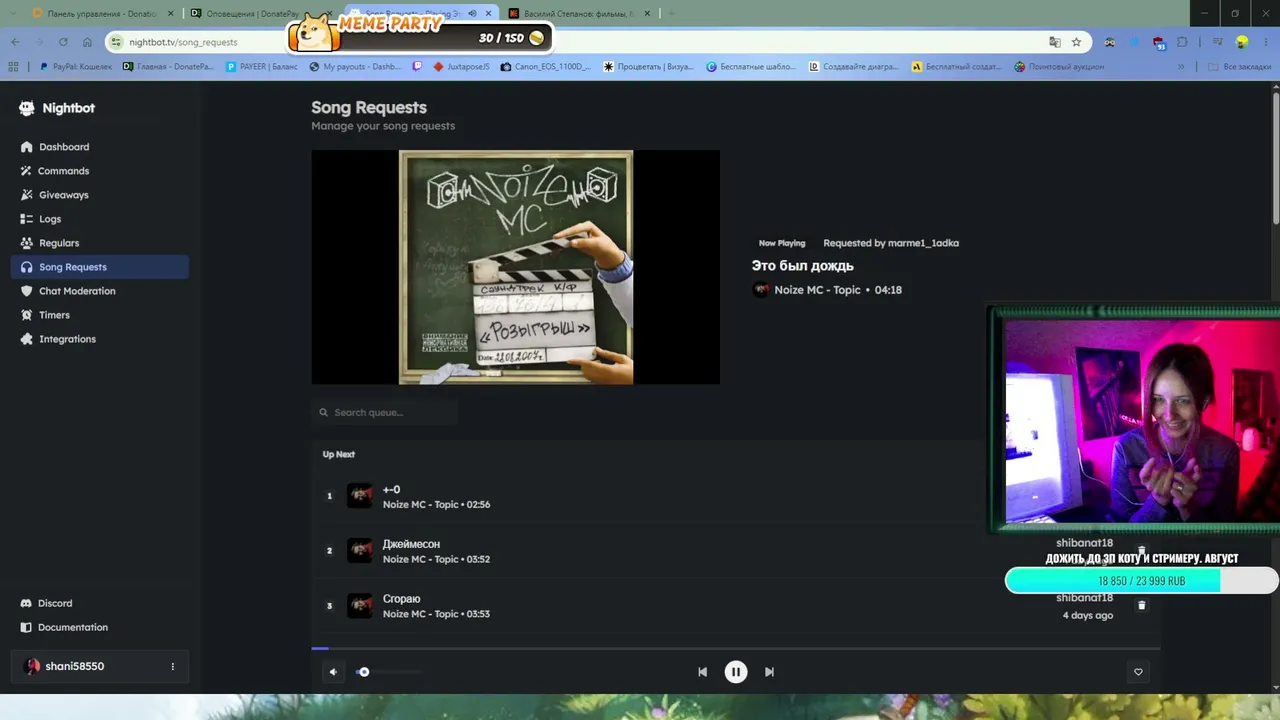Screen dimensions: 1280x720
Task: Click the song progress bar
Action: (x=735, y=648)
